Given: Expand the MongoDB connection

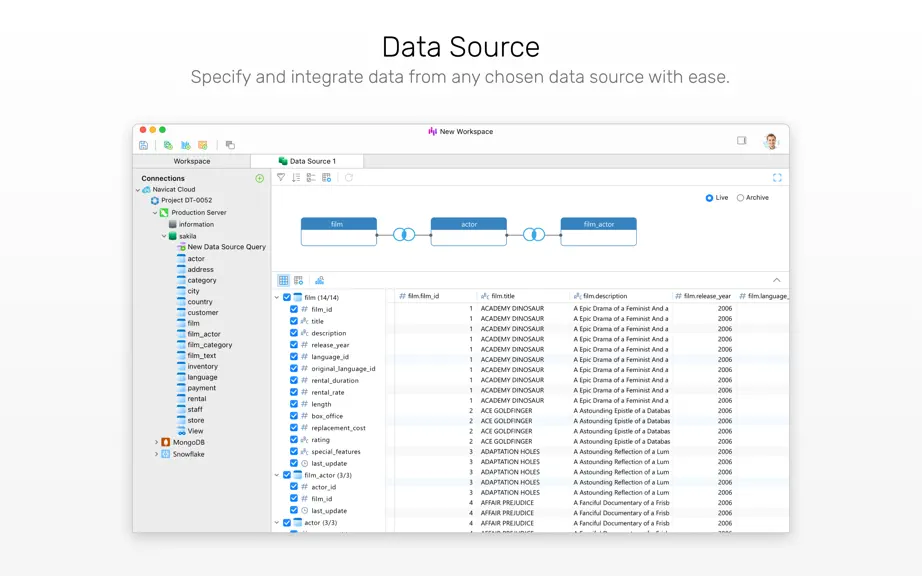Looking at the screenshot, I should 156,442.
